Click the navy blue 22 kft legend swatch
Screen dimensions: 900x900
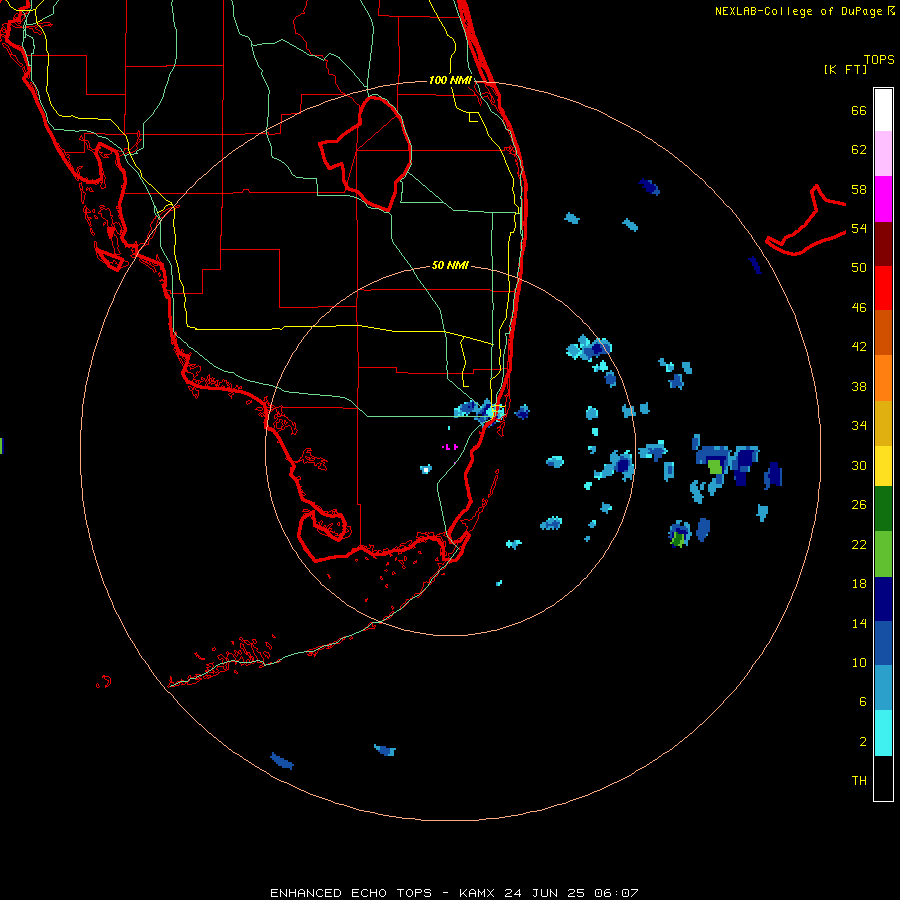pyautogui.click(x=883, y=599)
